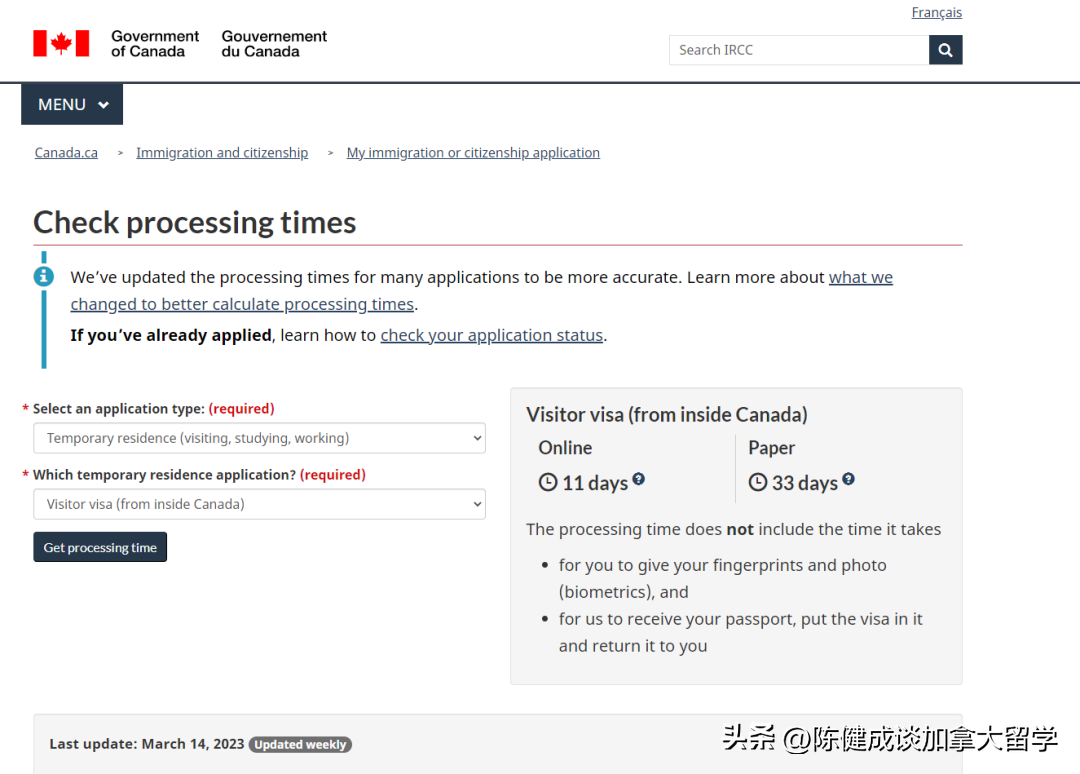Click the Government of Canada flag logo
Image resolution: width=1080 pixels, height=774 pixels.
tap(61, 43)
